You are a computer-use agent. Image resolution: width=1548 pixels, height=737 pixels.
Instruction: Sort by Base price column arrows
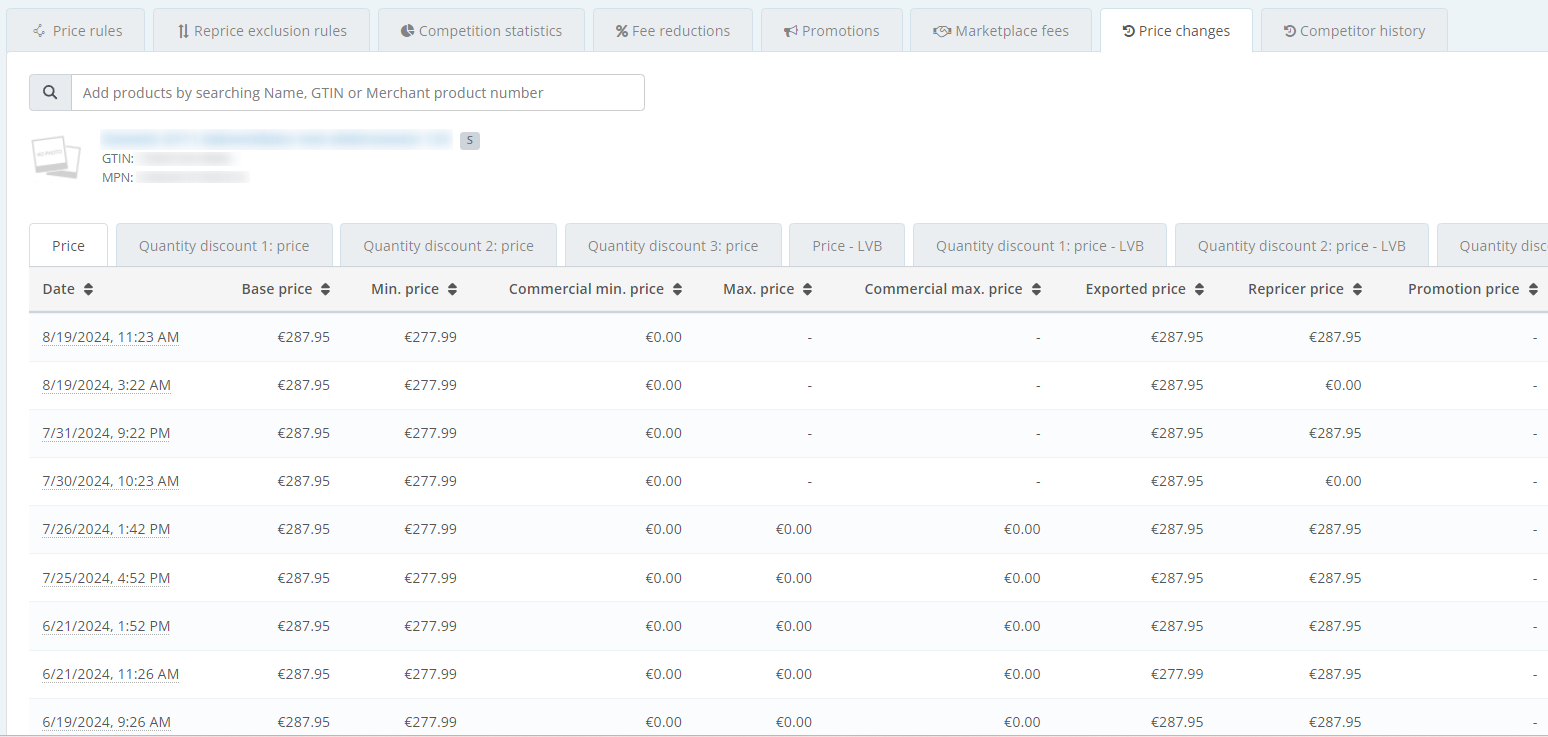pos(325,289)
